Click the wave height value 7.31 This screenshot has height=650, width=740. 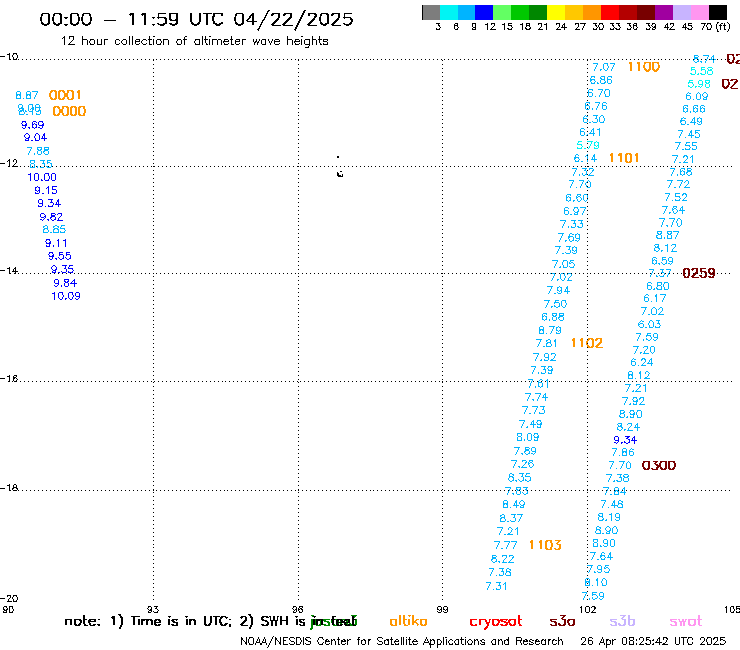tap(496, 586)
